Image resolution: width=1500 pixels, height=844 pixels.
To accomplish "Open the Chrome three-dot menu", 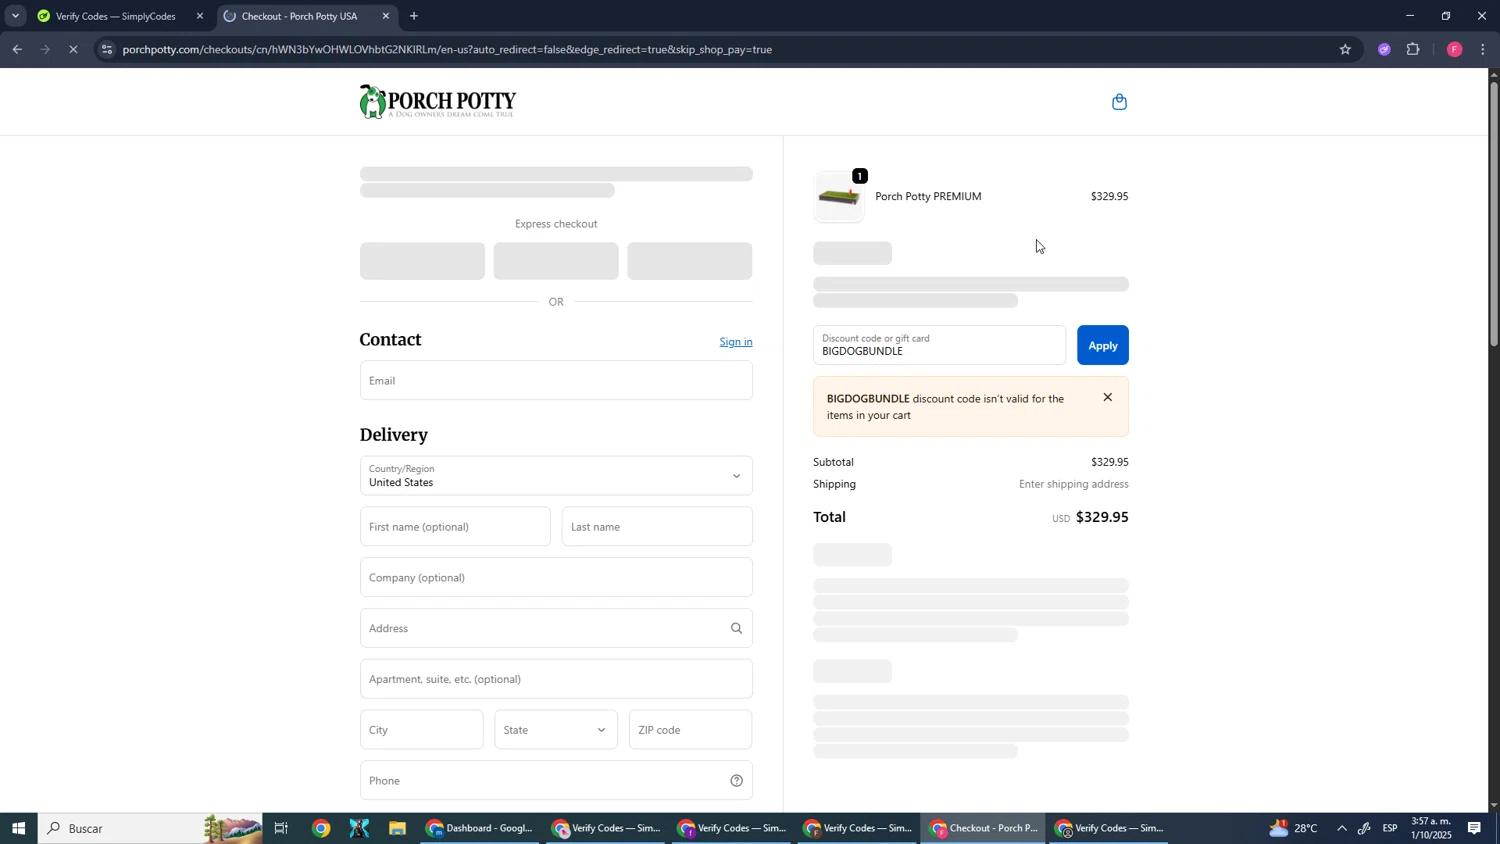I will tap(1483, 49).
